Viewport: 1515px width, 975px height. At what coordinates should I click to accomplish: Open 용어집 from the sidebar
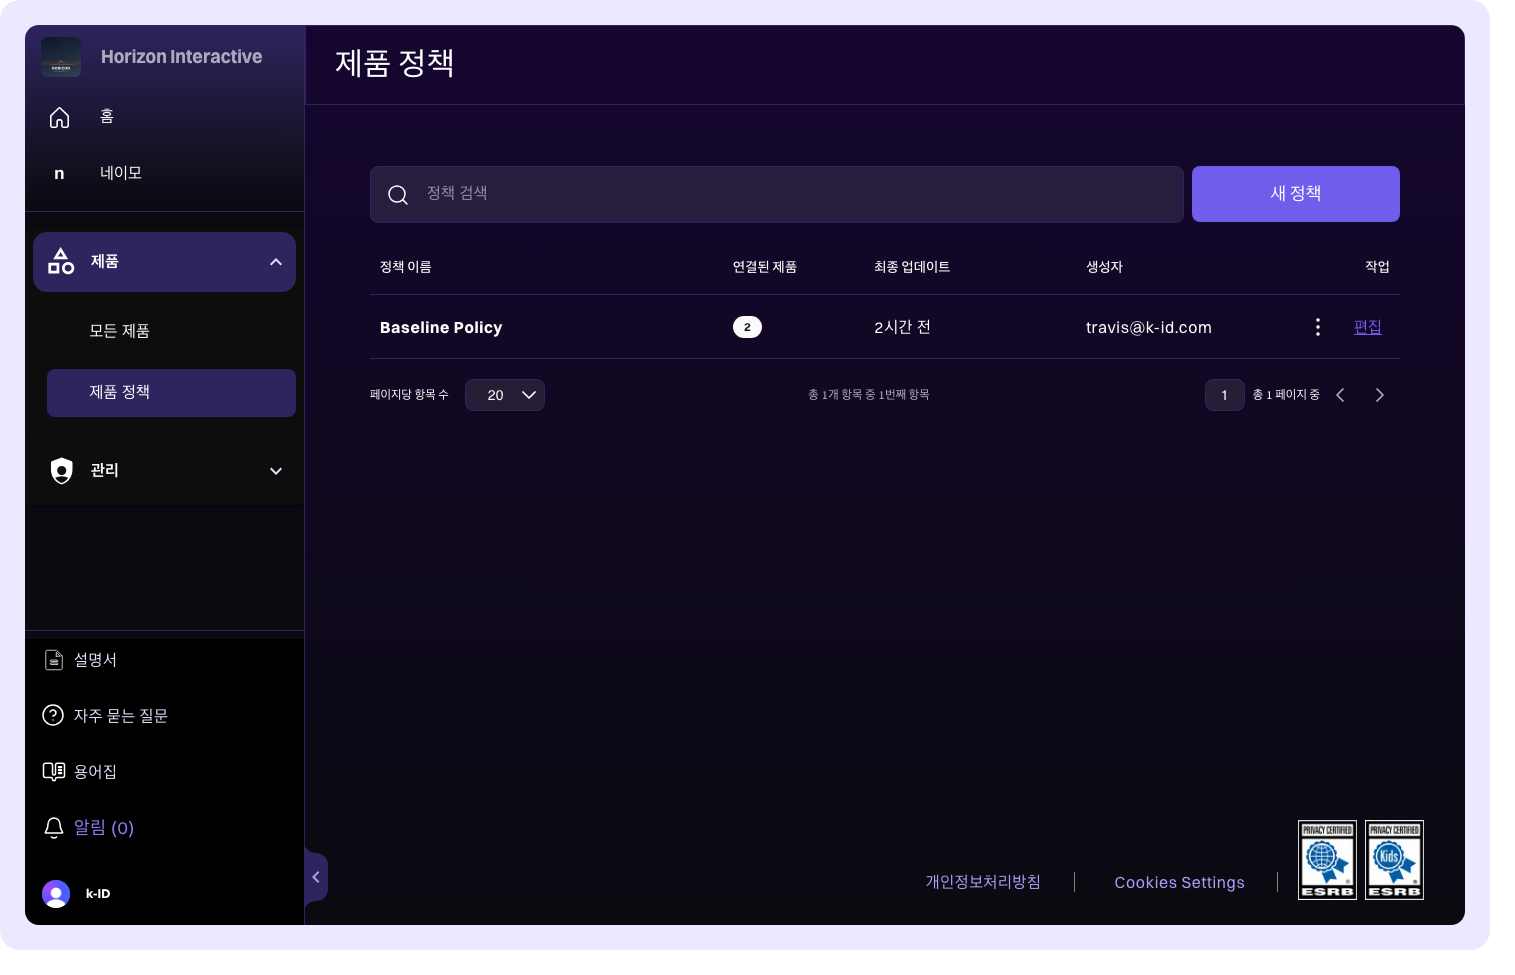[x=95, y=772]
